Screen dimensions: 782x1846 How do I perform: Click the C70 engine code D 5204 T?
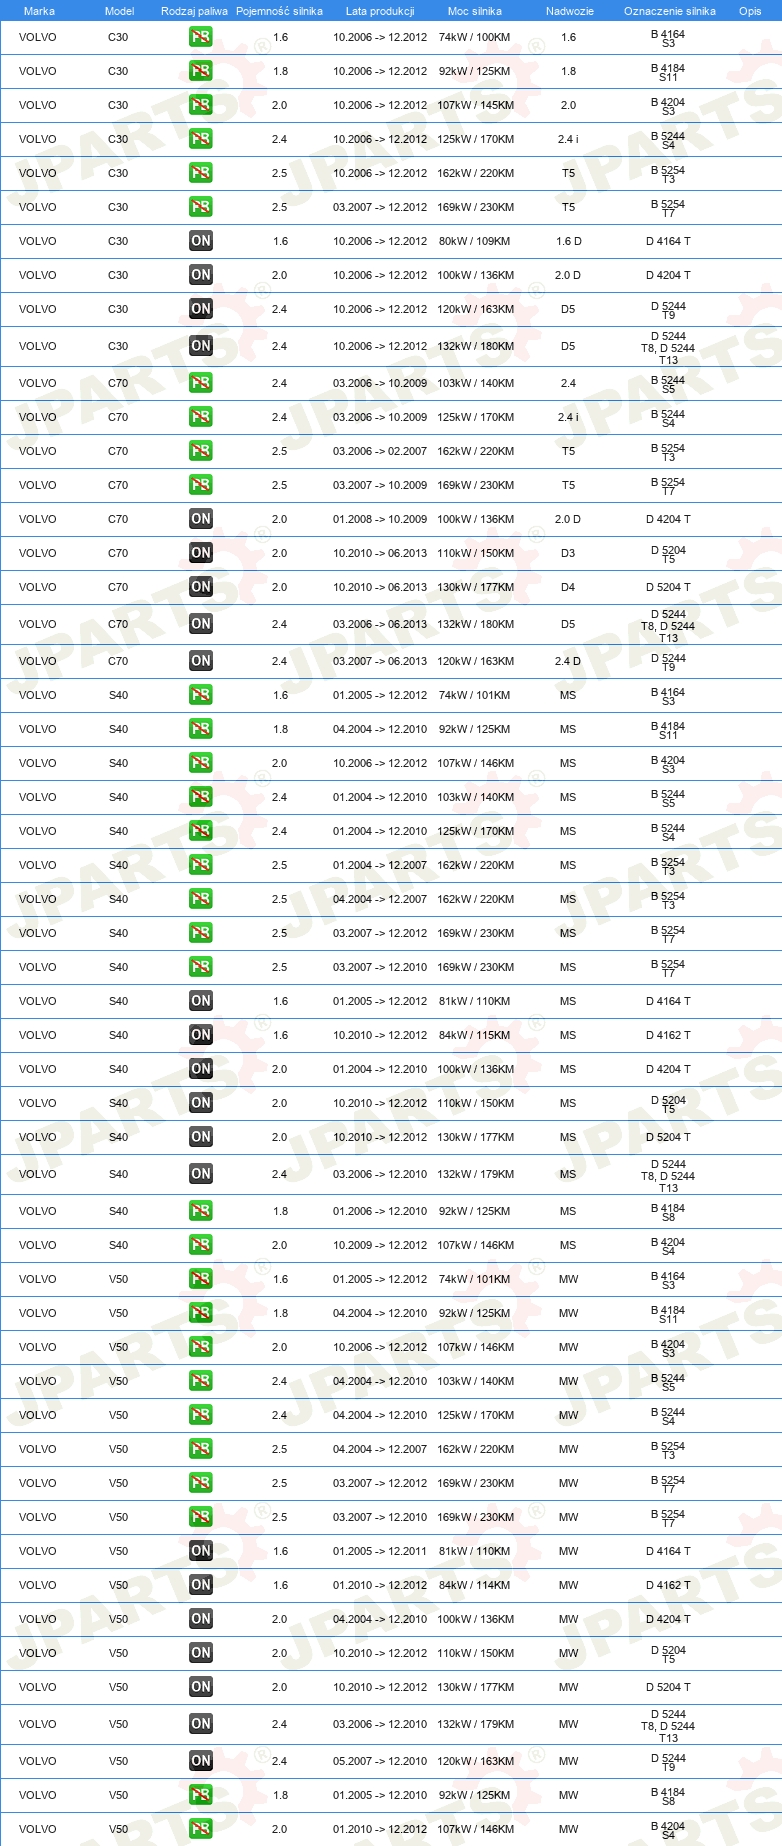click(x=668, y=587)
